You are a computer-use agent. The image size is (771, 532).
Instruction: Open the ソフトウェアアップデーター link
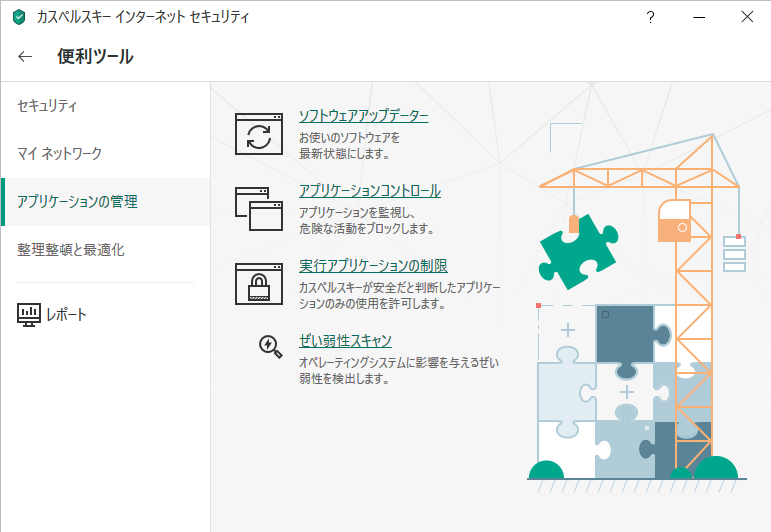(x=363, y=116)
